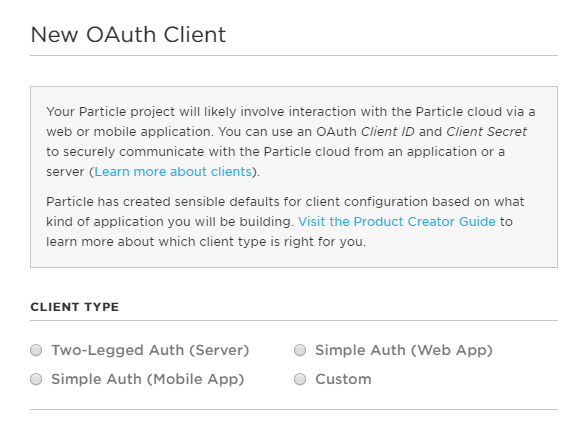Click the Custom option label text
The height and width of the screenshot is (423, 574).
coord(343,379)
